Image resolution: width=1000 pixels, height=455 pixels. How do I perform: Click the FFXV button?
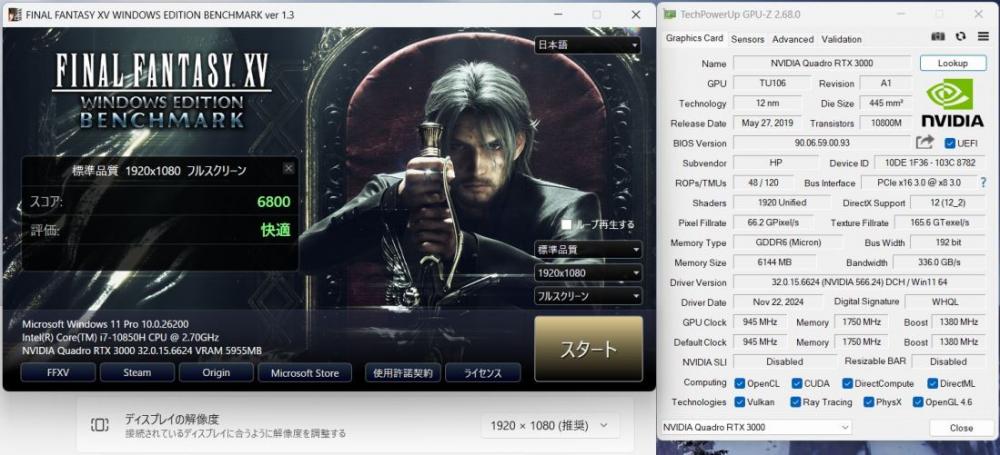pyautogui.click(x=58, y=373)
